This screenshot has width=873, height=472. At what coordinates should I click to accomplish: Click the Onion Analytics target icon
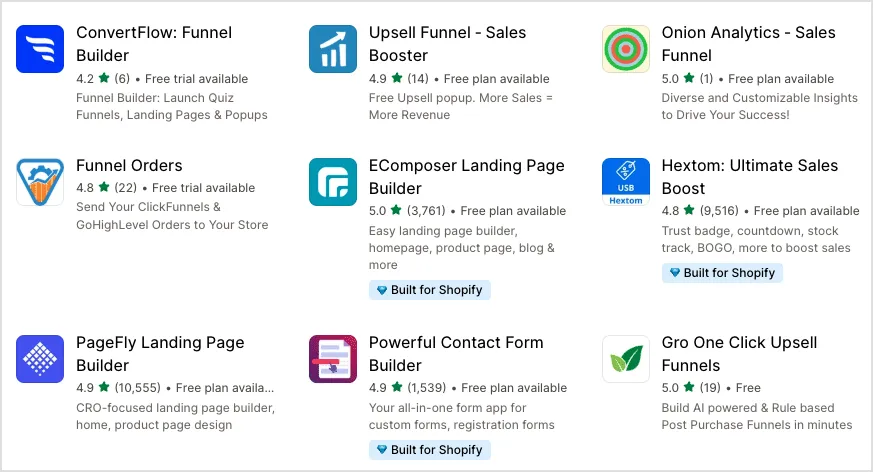coord(626,48)
